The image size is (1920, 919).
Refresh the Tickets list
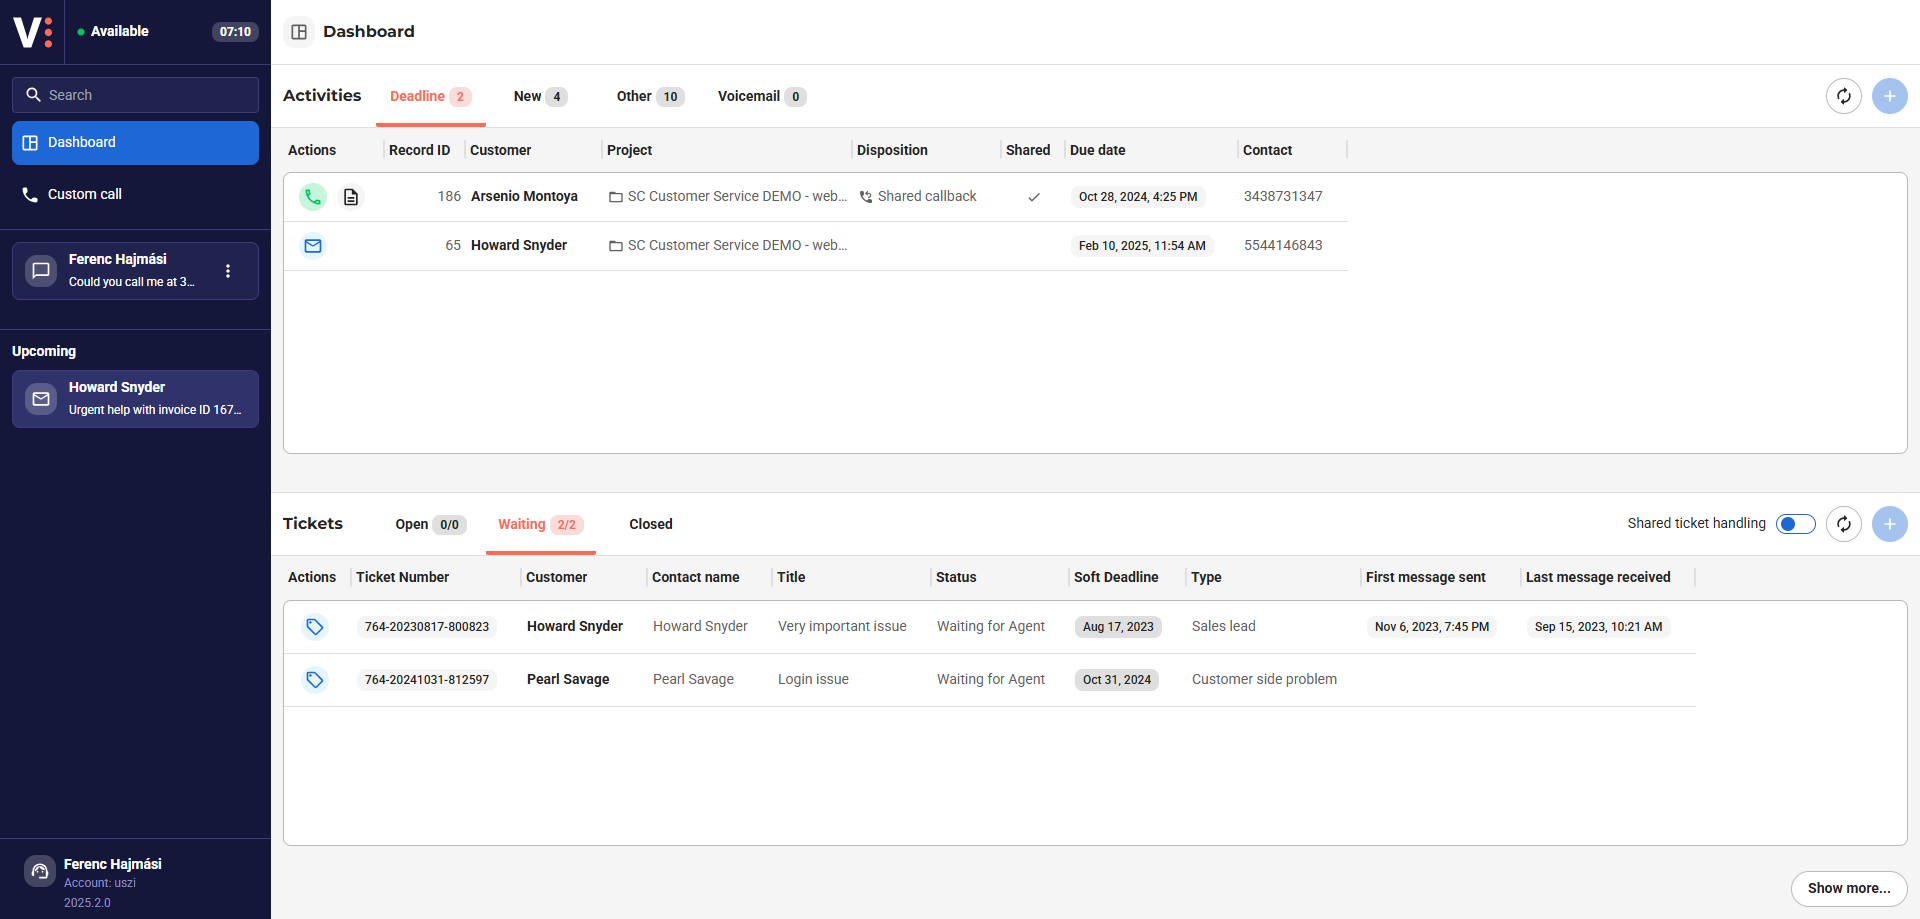tap(1843, 524)
